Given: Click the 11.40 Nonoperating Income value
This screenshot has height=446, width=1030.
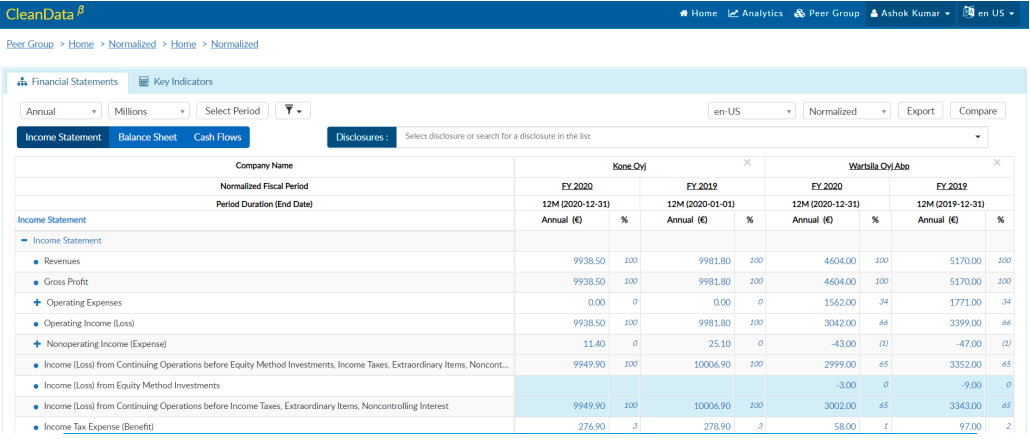Looking at the screenshot, I should [x=593, y=344].
